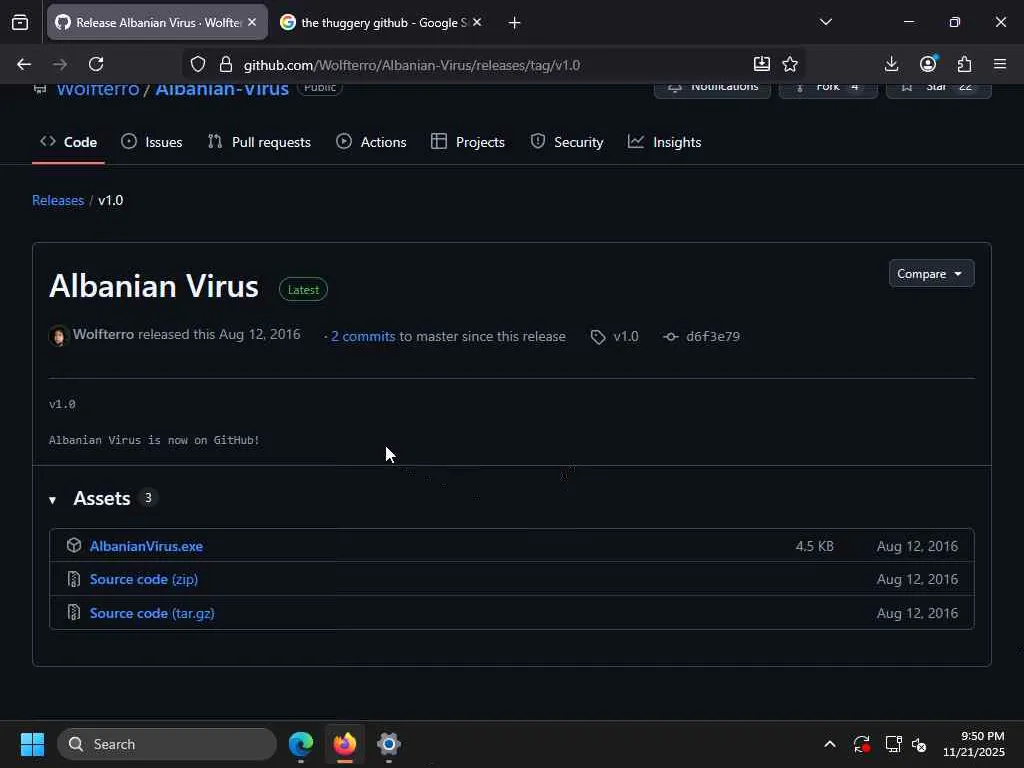The width and height of the screenshot is (1024, 768).
Task: Open the extensions puzzle icon
Action: [x=965, y=64]
